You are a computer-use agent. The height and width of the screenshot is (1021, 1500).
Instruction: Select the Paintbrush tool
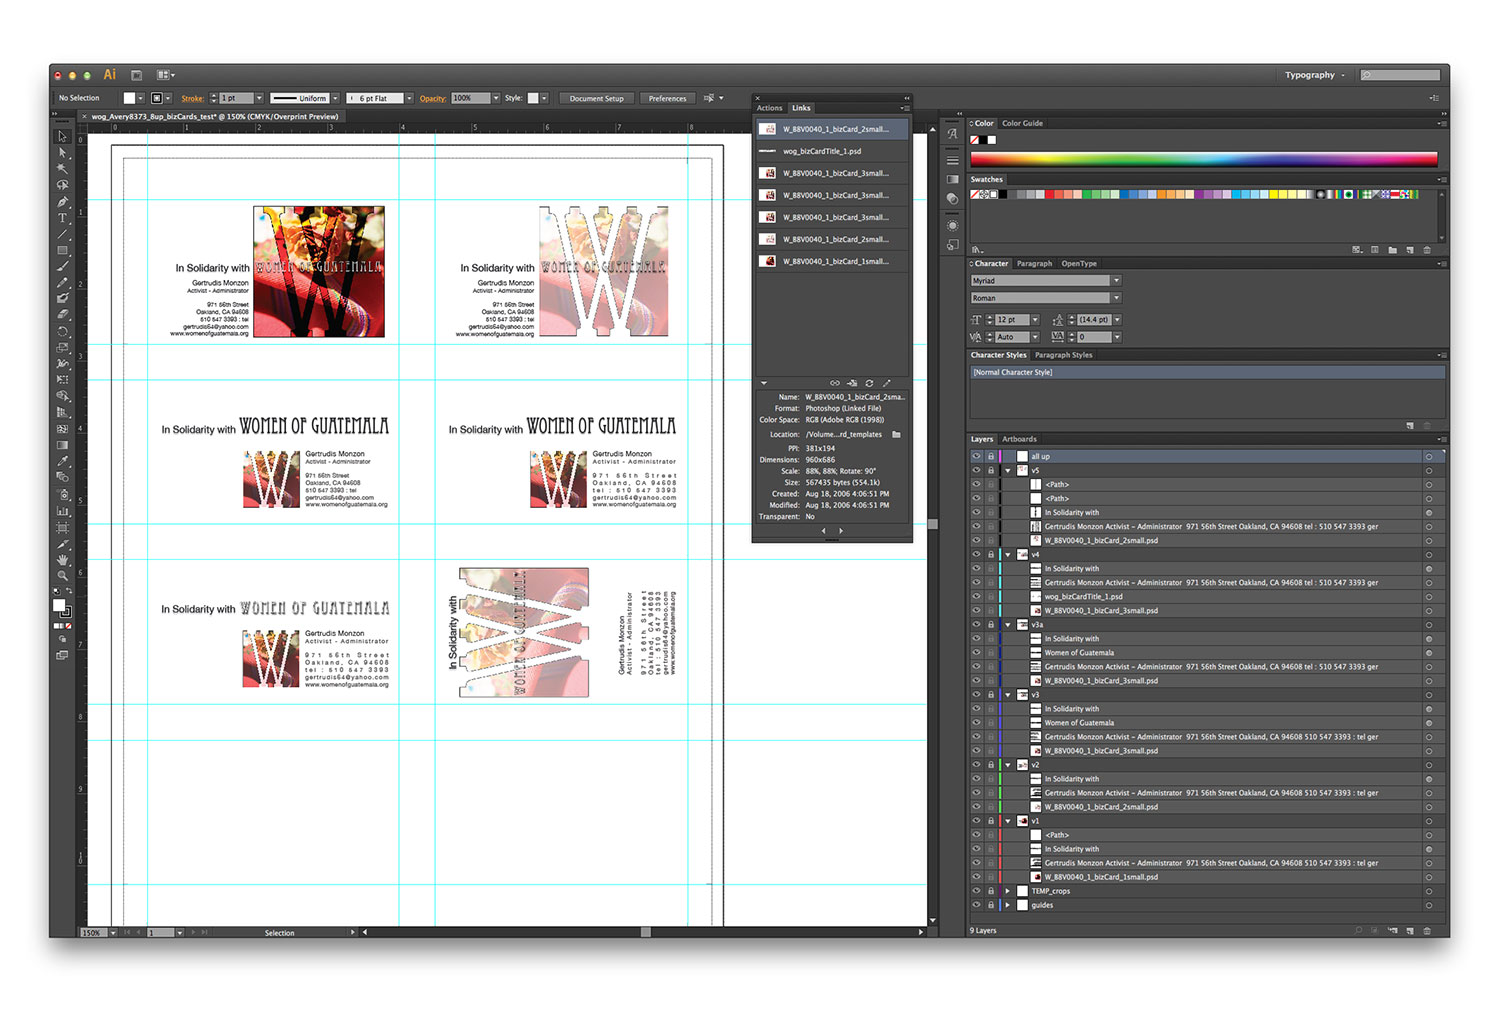pyautogui.click(x=62, y=267)
